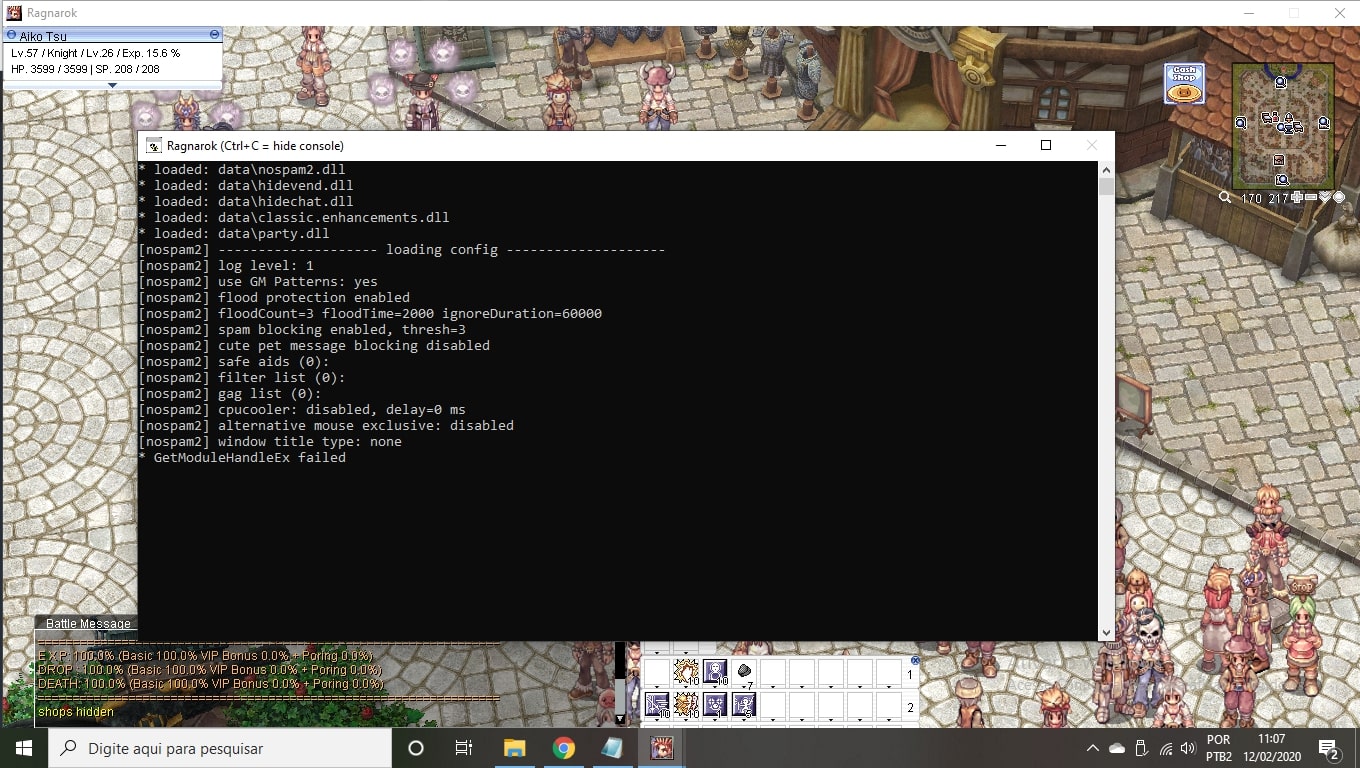
Task: Click the console window title bar icon
Action: point(154,146)
